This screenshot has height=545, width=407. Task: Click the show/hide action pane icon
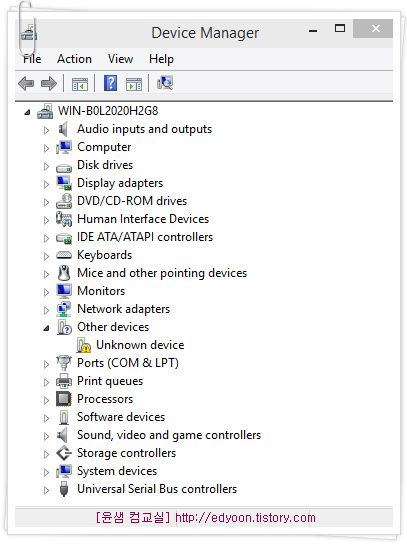pos(134,84)
